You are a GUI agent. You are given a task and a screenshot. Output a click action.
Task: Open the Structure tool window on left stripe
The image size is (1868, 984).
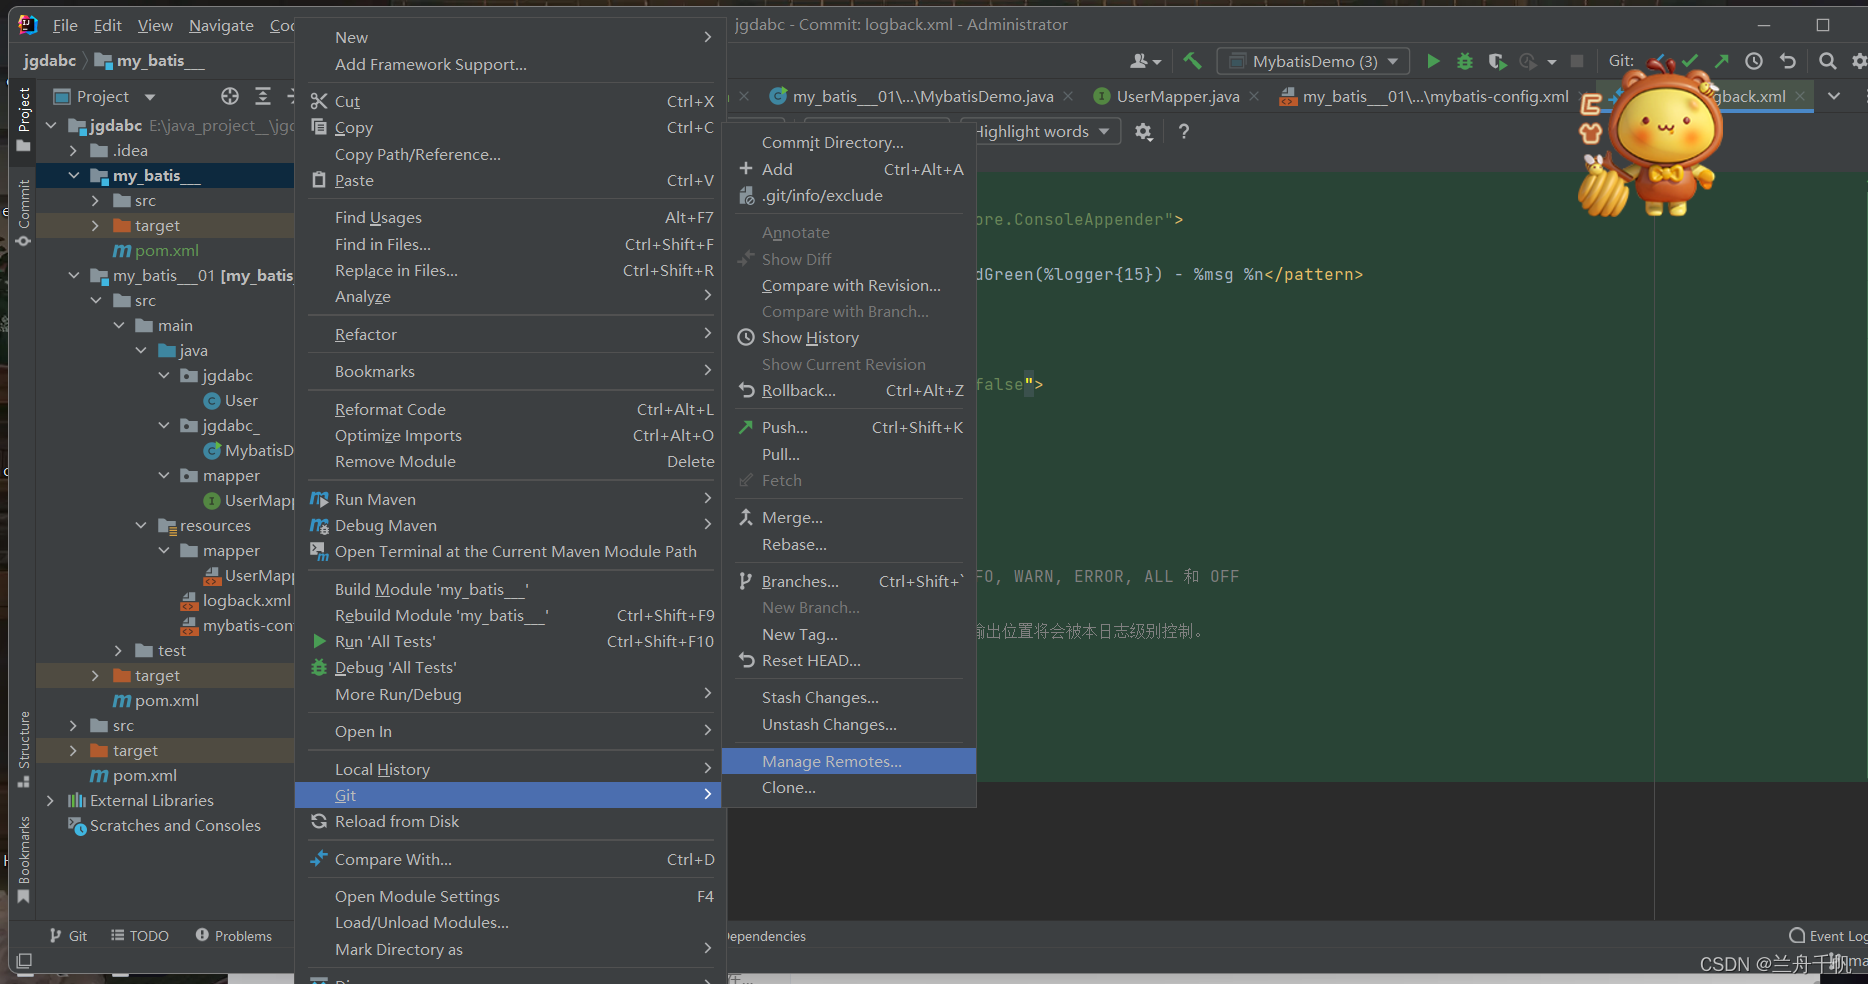coord(24,749)
